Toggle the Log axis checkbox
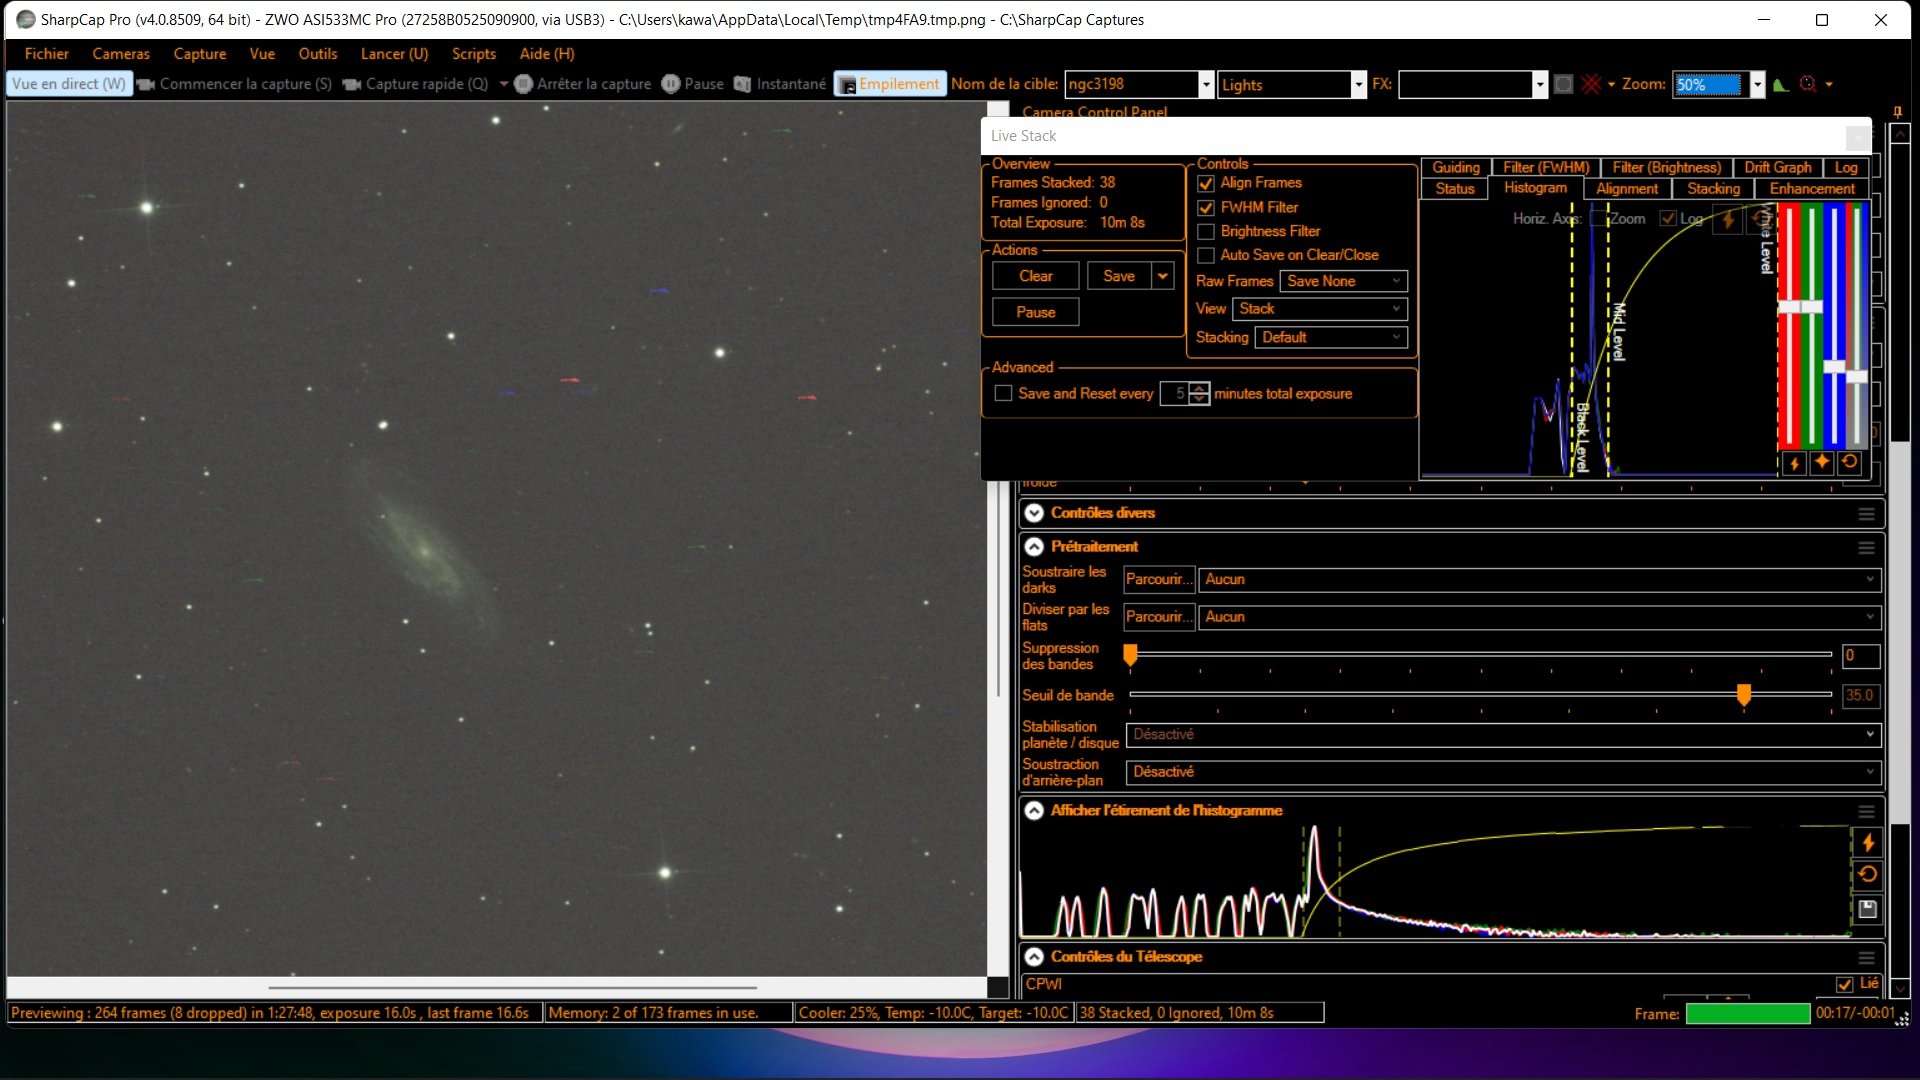The width and height of the screenshot is (1920, 1080). [x=1668, y=218]
